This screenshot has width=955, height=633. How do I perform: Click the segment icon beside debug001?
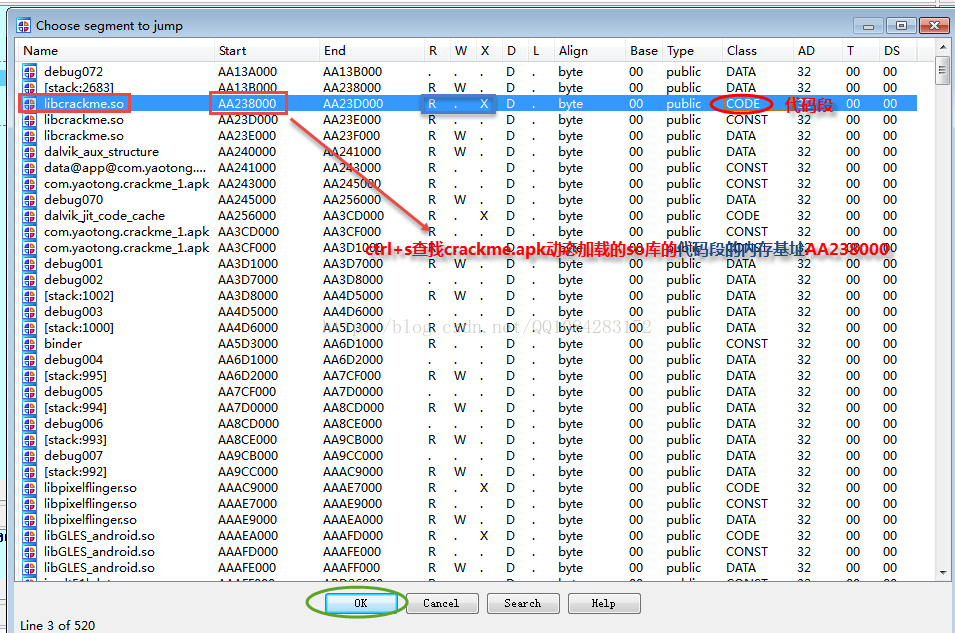pyautogui.click(x=29, y=264)
